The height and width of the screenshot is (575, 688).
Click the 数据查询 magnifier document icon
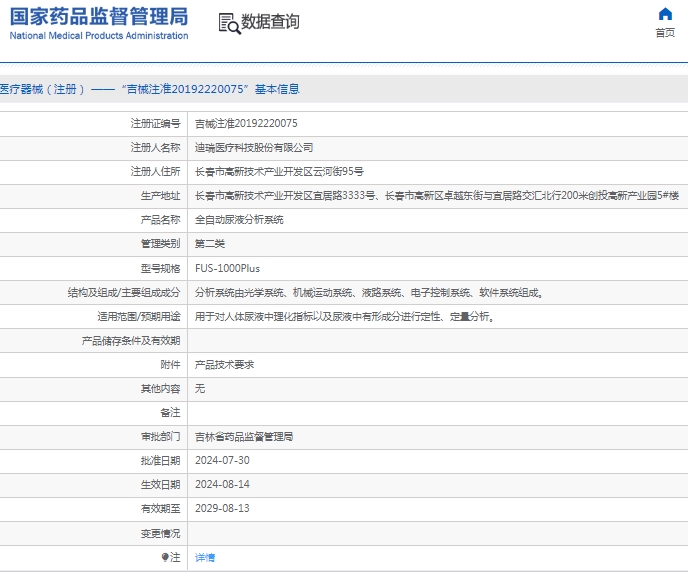[229, 23]
